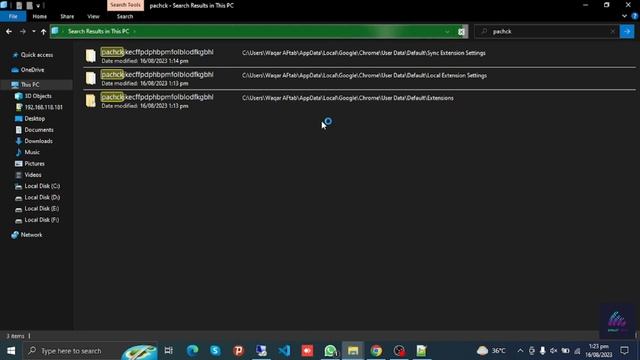The width and height of the screenshot is (640, 360).
Task: Click the taskbar Type here to search box
Action: pyautogui.click(x=91, y=351)
